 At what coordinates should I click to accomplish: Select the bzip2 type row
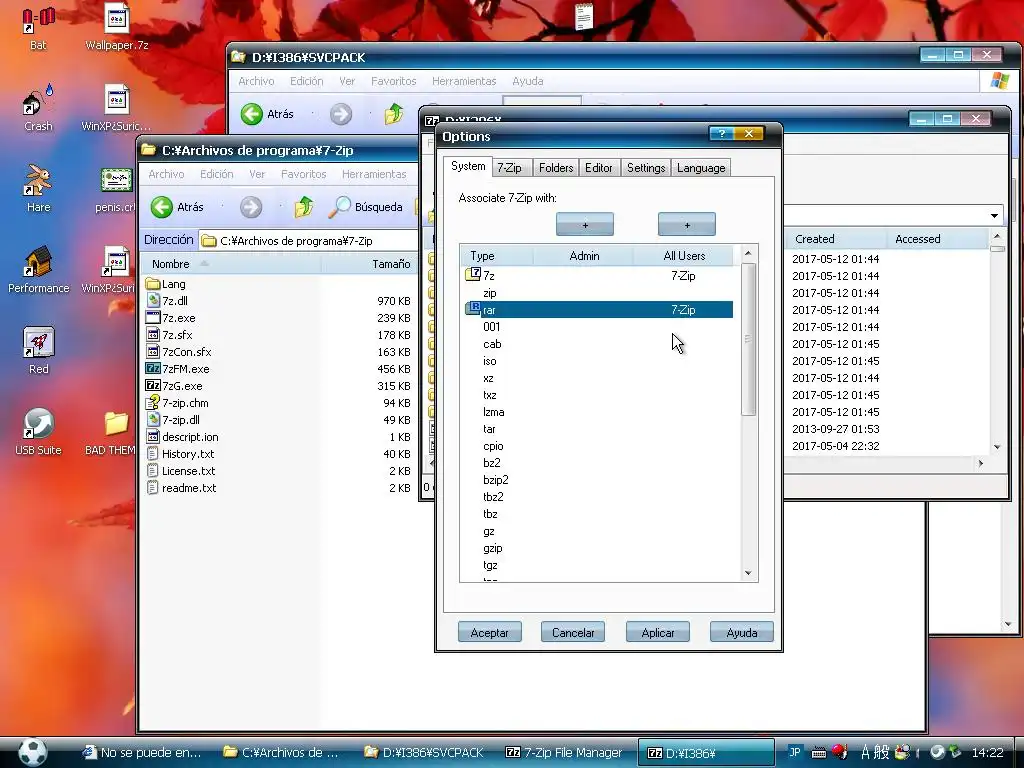(598, 479)
